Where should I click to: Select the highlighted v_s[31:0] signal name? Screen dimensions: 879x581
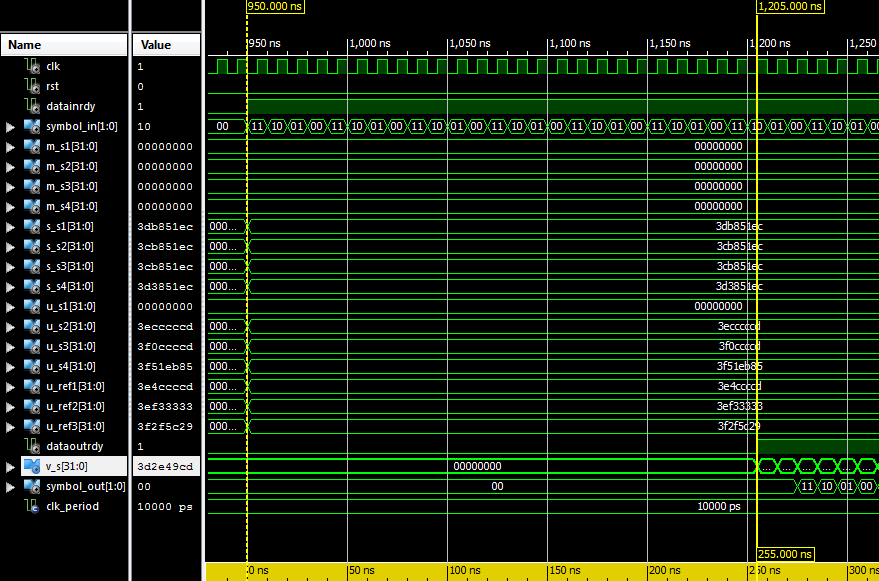[66, 467]
